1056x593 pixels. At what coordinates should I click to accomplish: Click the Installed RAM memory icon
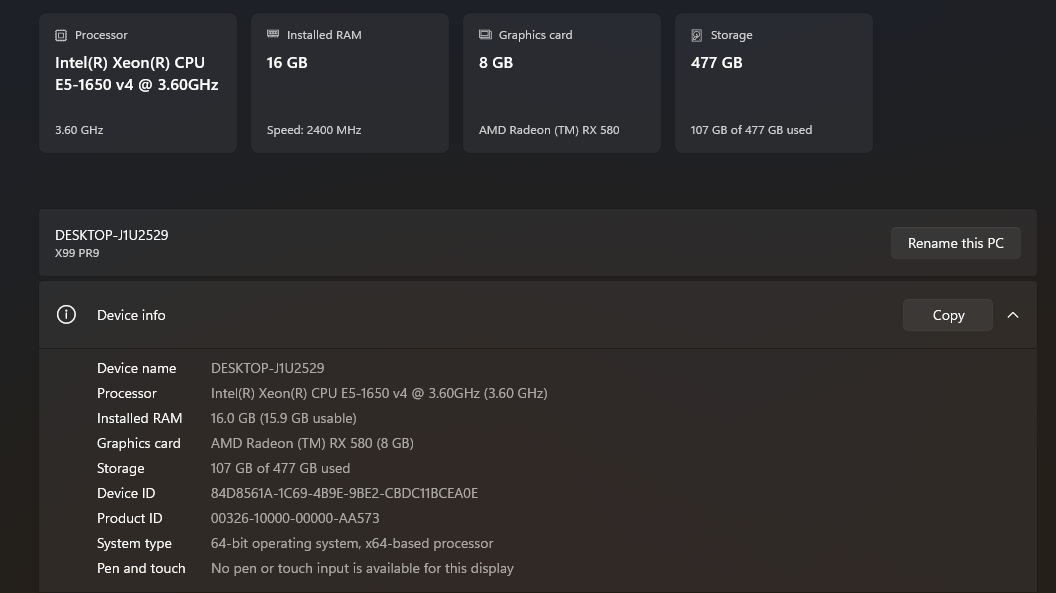(273, 34)
